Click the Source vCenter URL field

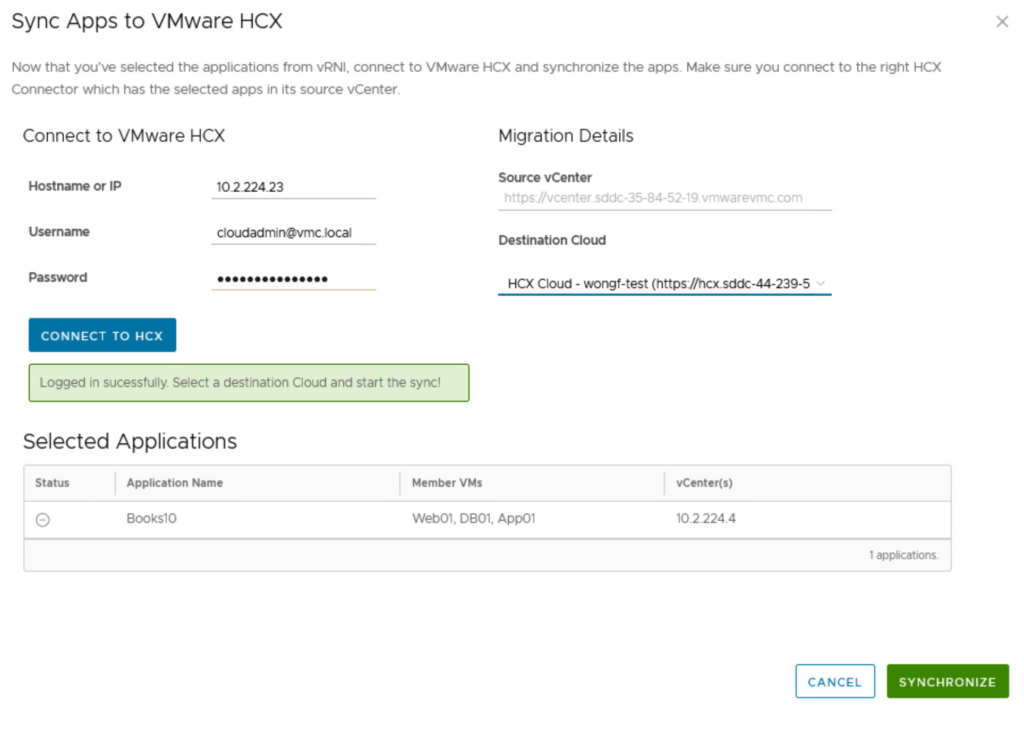[x=664, y=198]
